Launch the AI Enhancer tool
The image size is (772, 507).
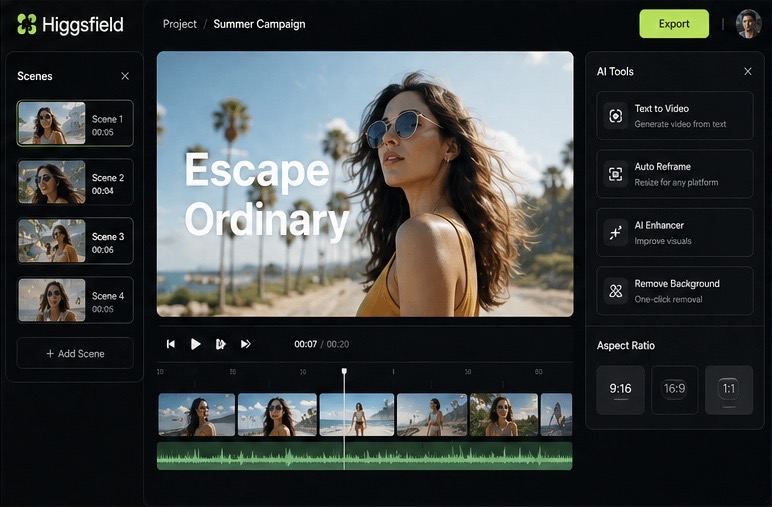pyautogui.click(x=674, y=233)
